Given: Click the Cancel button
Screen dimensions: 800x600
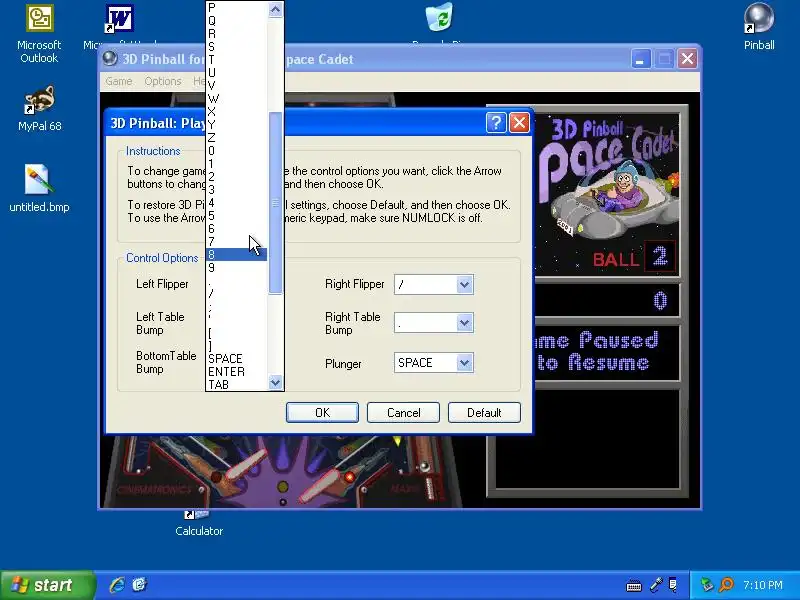Looking at the screenshot, I should click(x=403, y=412).
